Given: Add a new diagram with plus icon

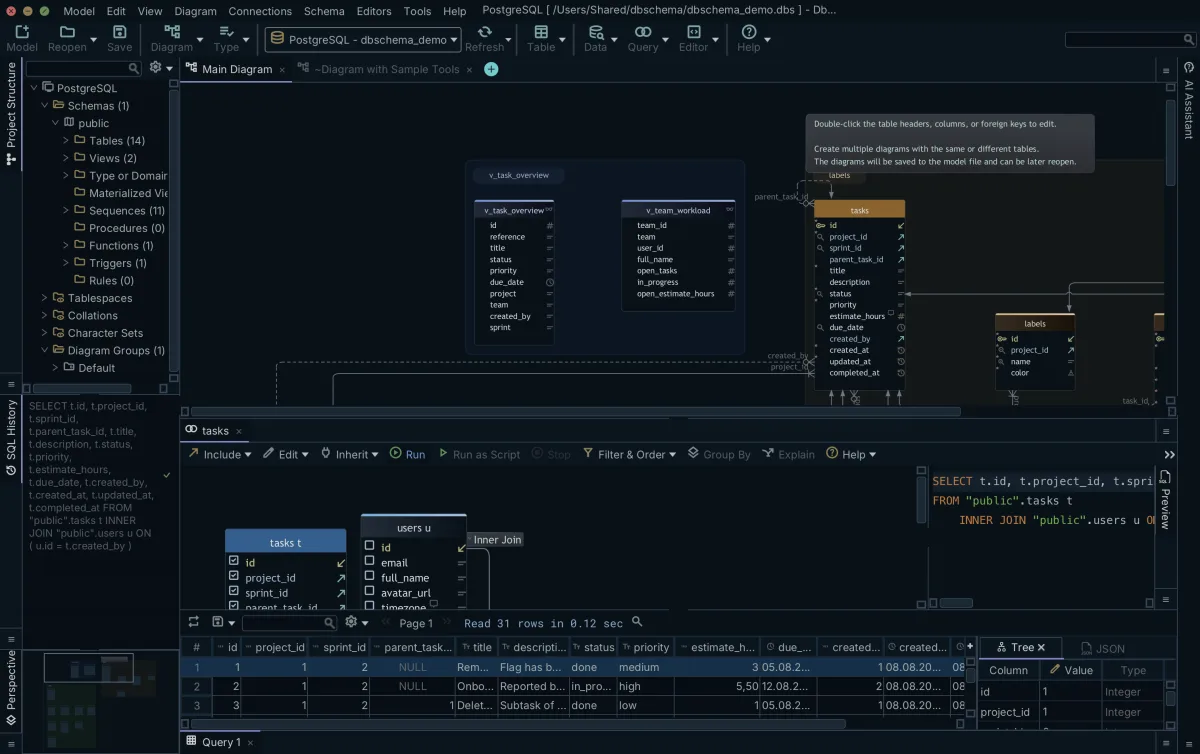Looking at the screenshot, I should coord(491,69).
